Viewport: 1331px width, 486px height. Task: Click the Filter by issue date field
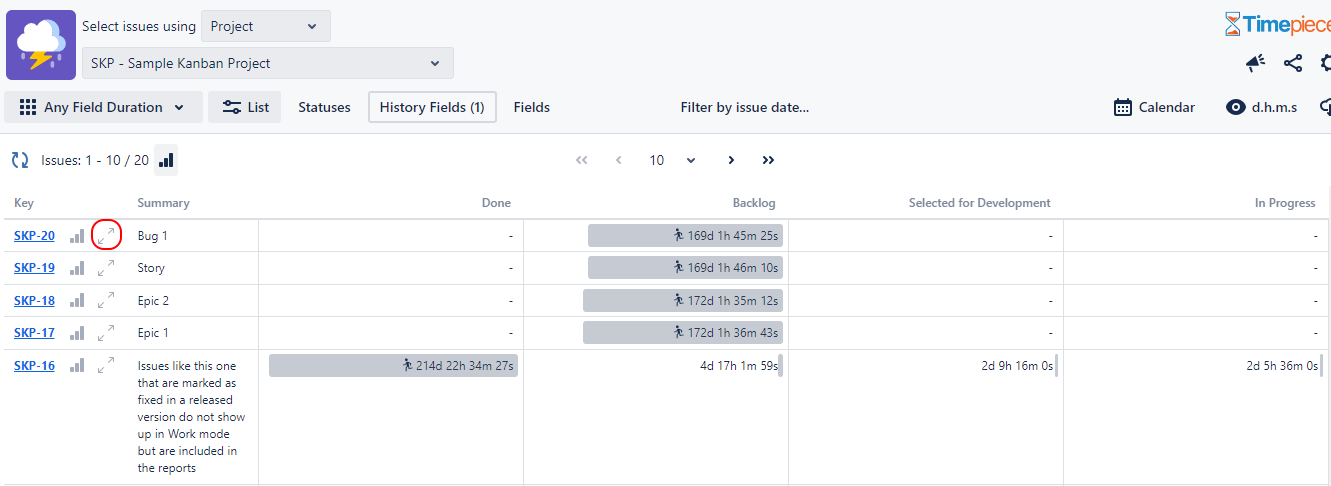[744, 107]
